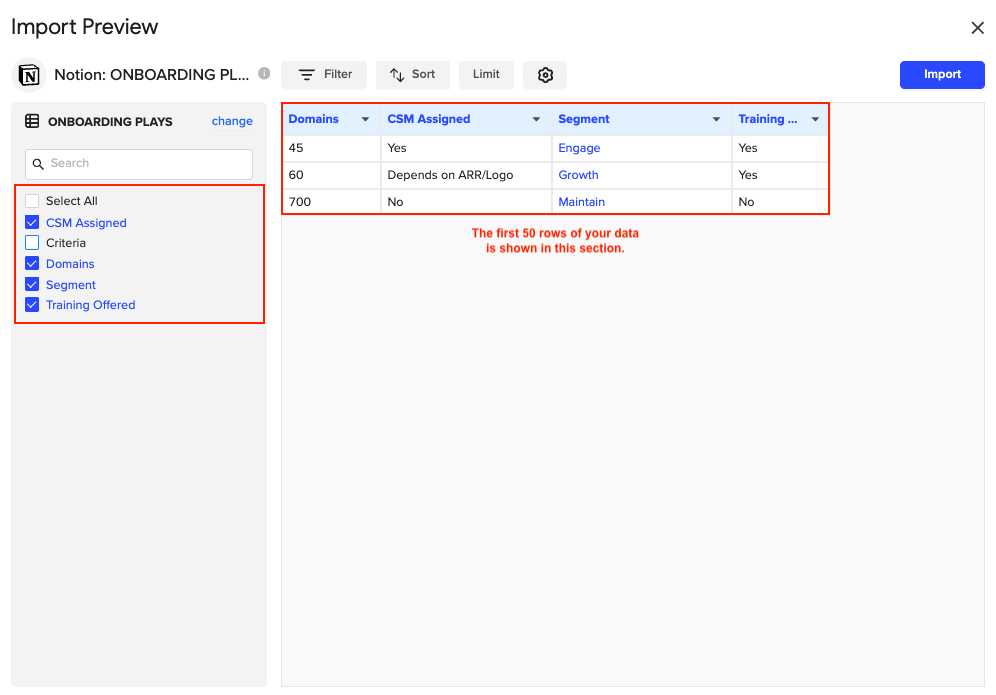
Task: Close the Import Preview dialog
Action: pyautogui.click(x=977, y=28)
